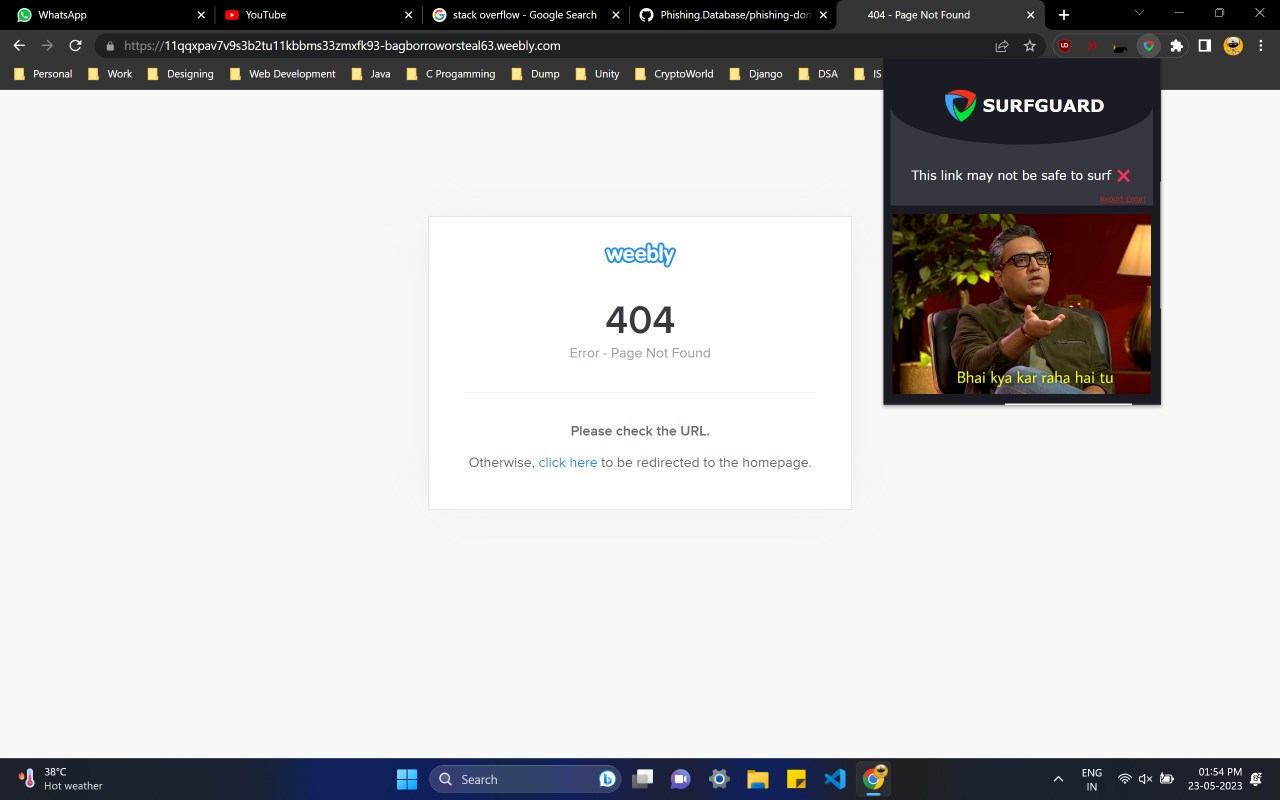The height and width of the screenshot is (800, 1280).
Task: Open the Extensions puzzle piece menu
Action: click(x=1177, y=46)
